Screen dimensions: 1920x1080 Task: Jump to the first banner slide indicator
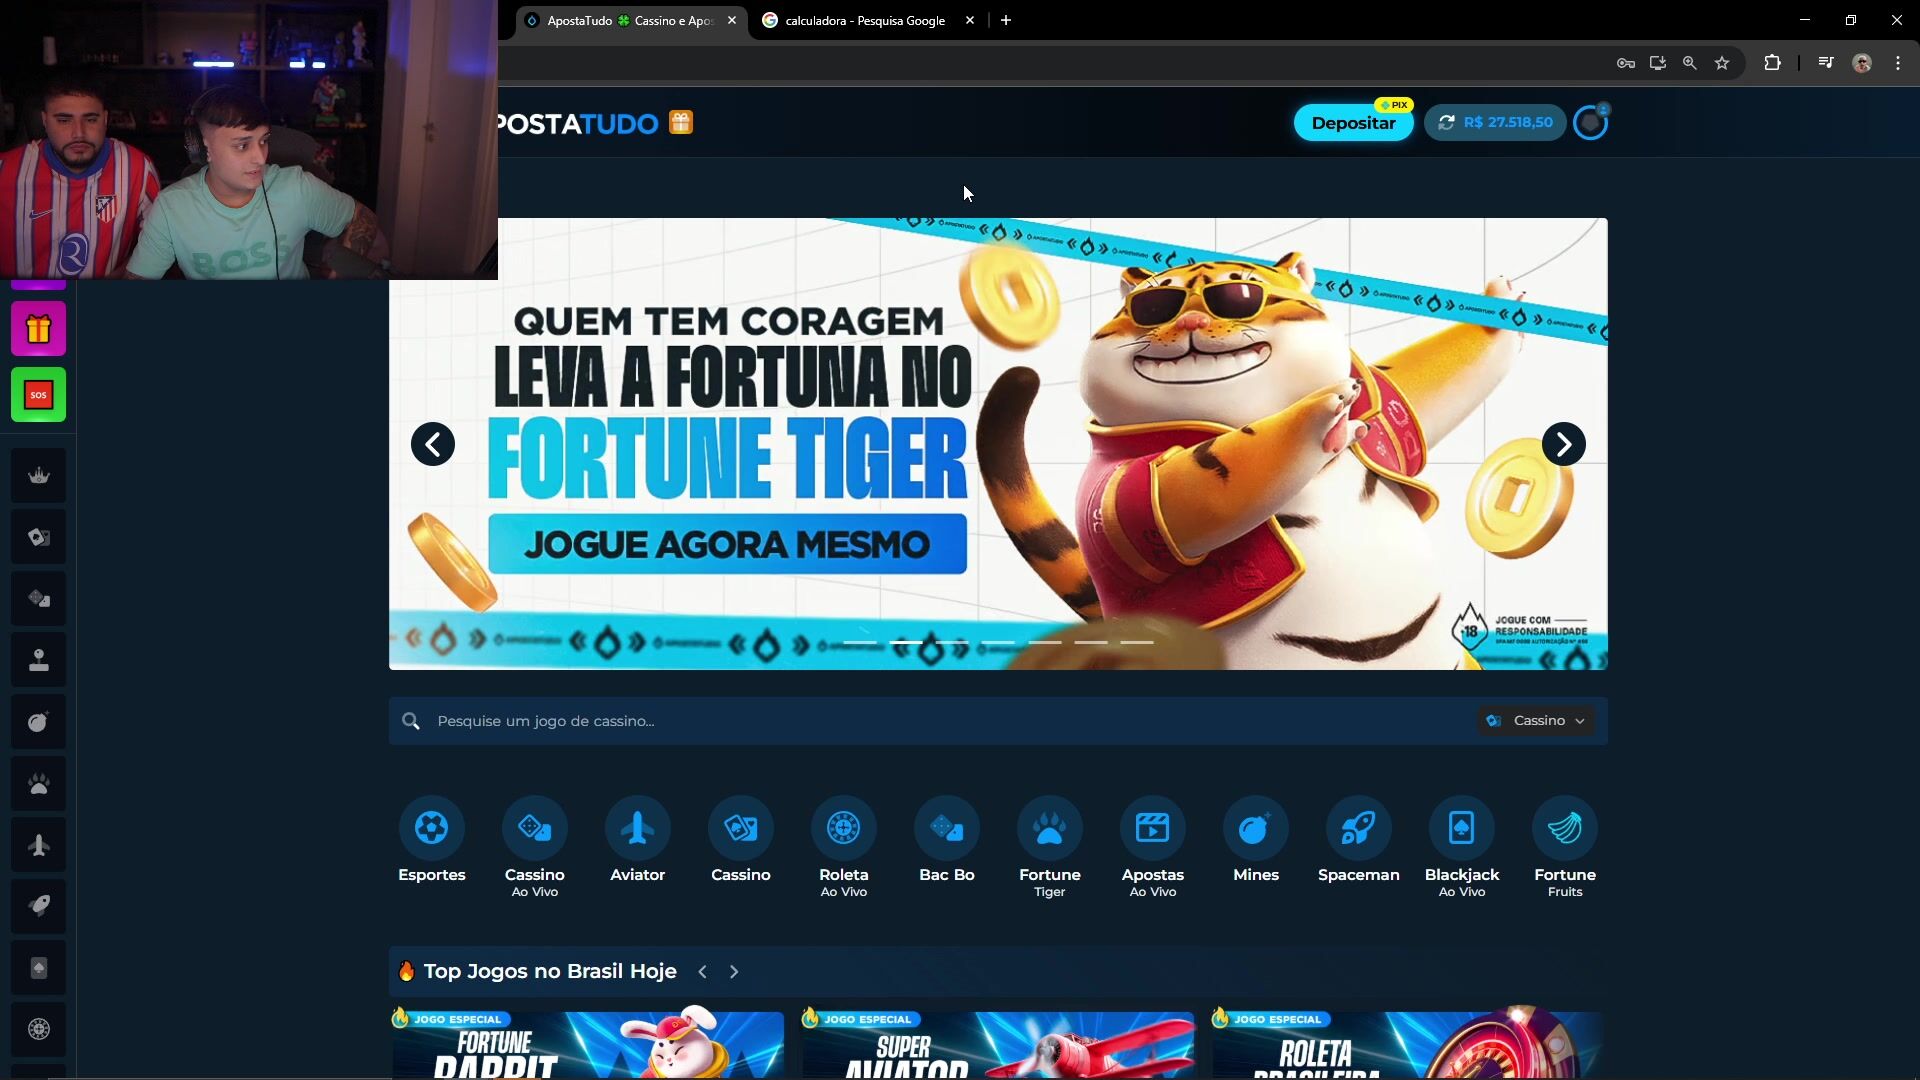[860, 642]
